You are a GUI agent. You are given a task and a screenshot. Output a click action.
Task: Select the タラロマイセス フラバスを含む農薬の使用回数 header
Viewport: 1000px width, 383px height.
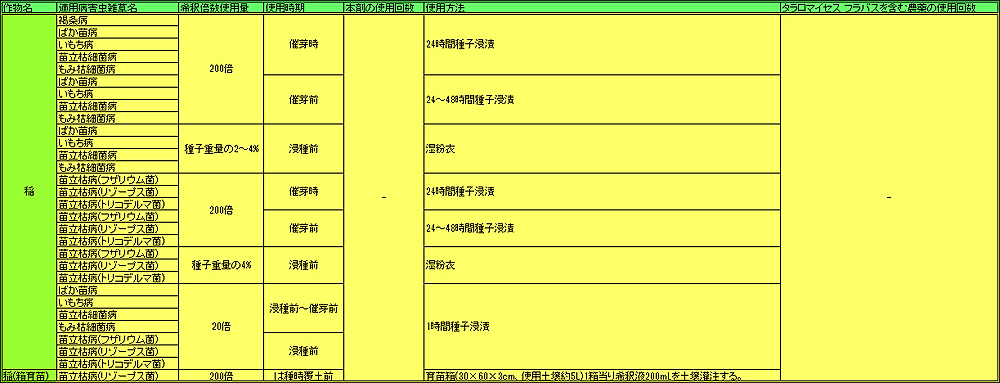[889, 8]
